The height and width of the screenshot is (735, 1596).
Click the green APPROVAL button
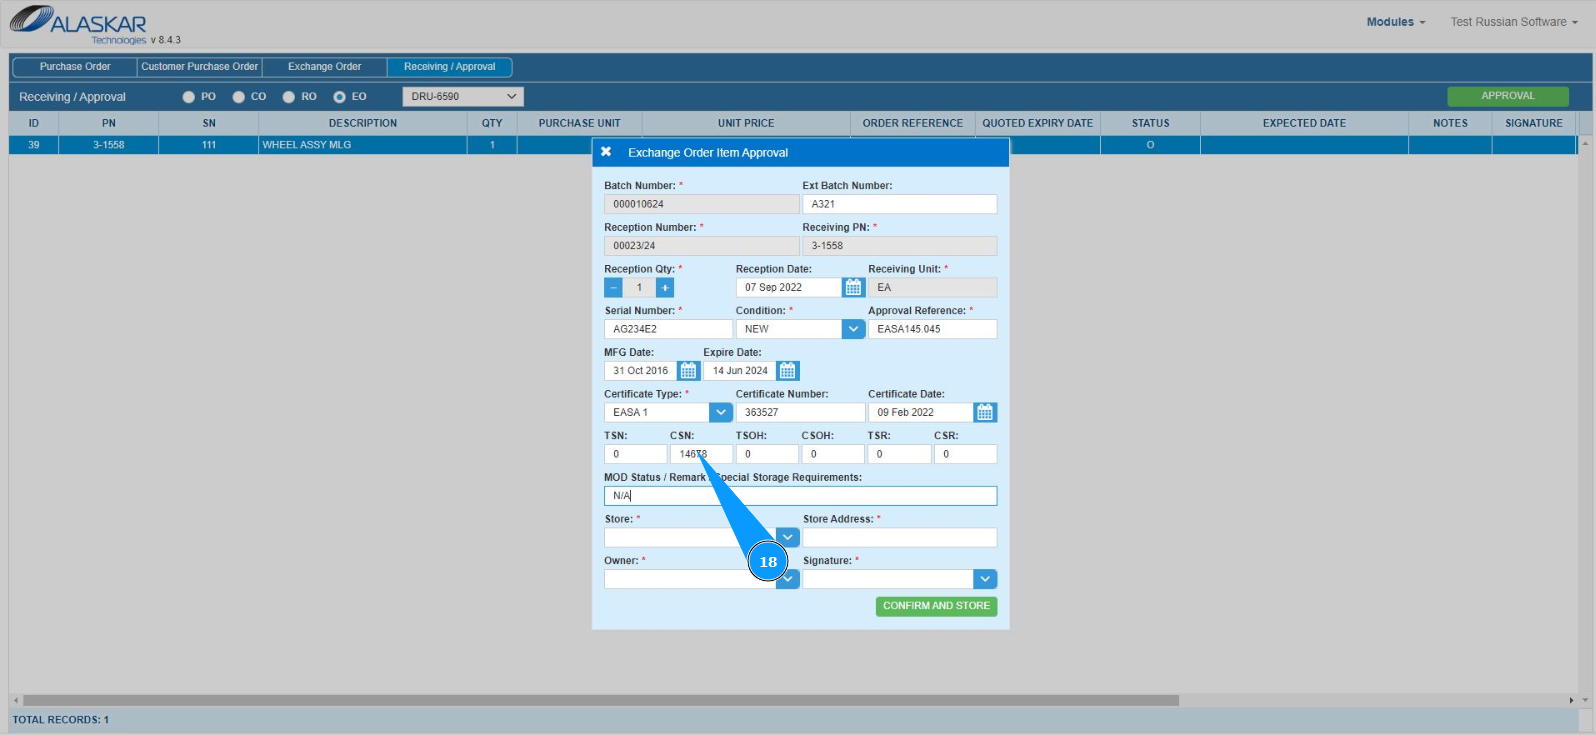[x=1508, y=96]
